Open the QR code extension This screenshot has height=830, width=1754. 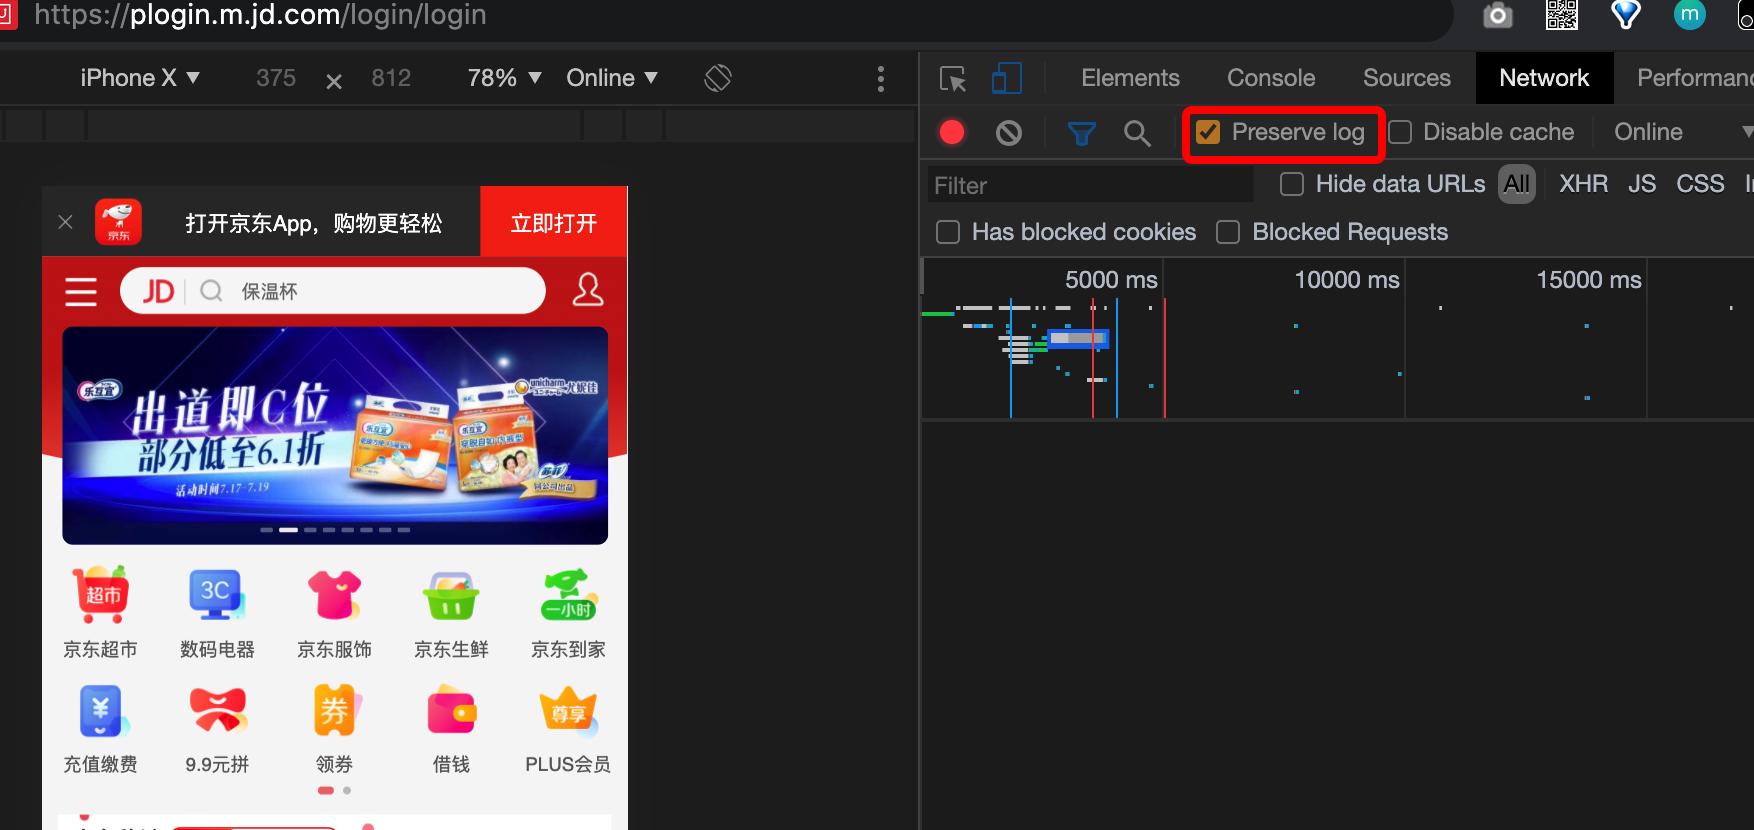tap(1562, 15)
